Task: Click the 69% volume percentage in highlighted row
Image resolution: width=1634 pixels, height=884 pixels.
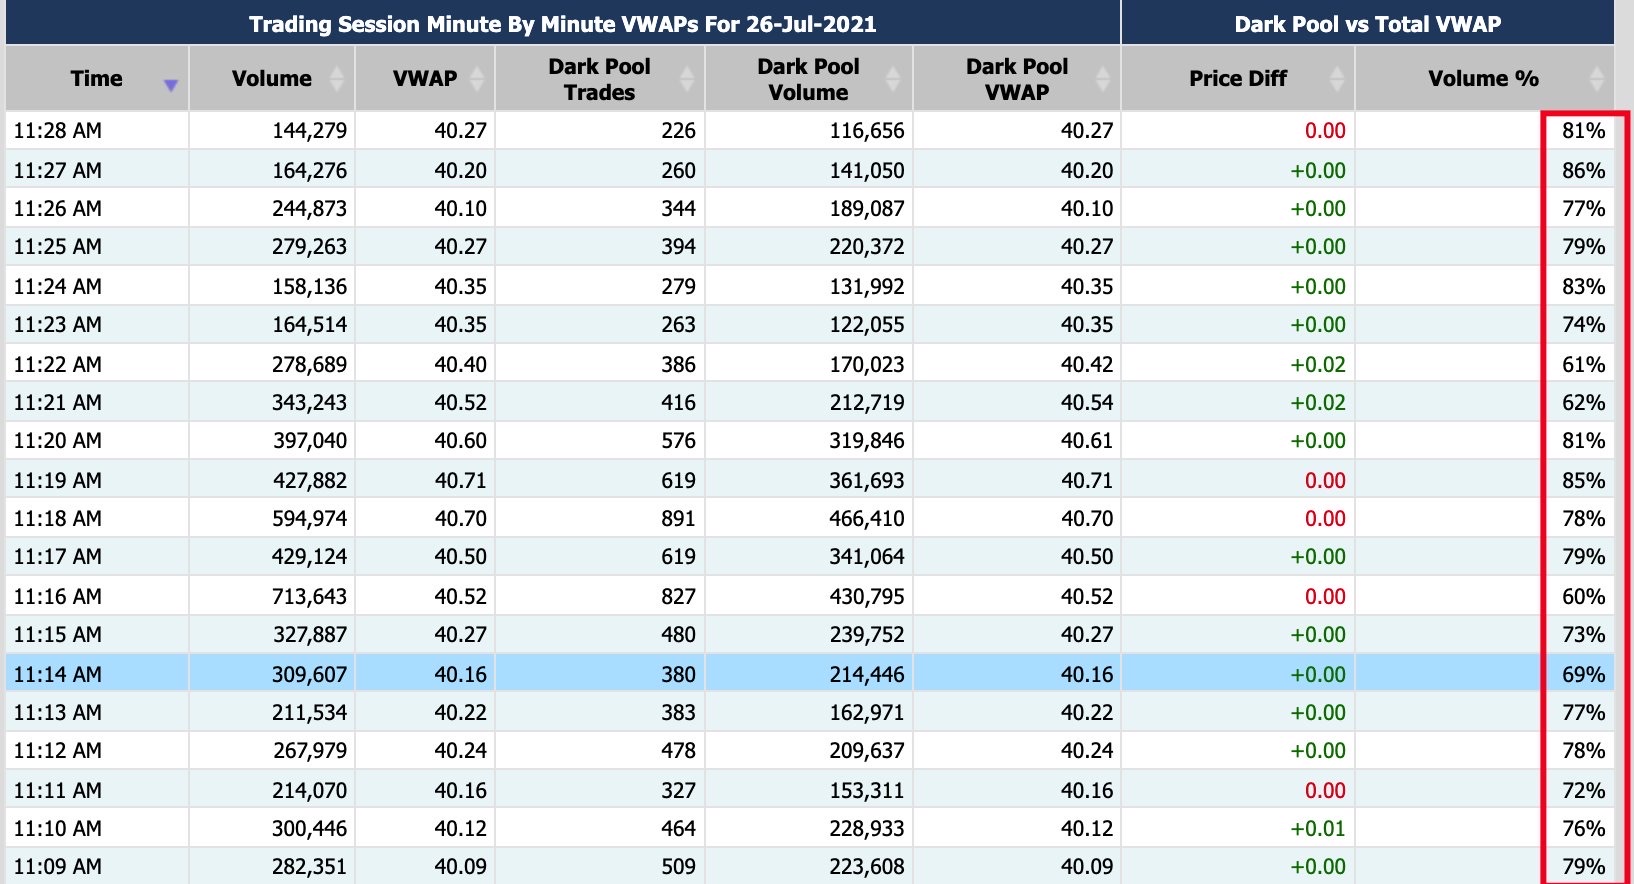Action: (1584, 674)
